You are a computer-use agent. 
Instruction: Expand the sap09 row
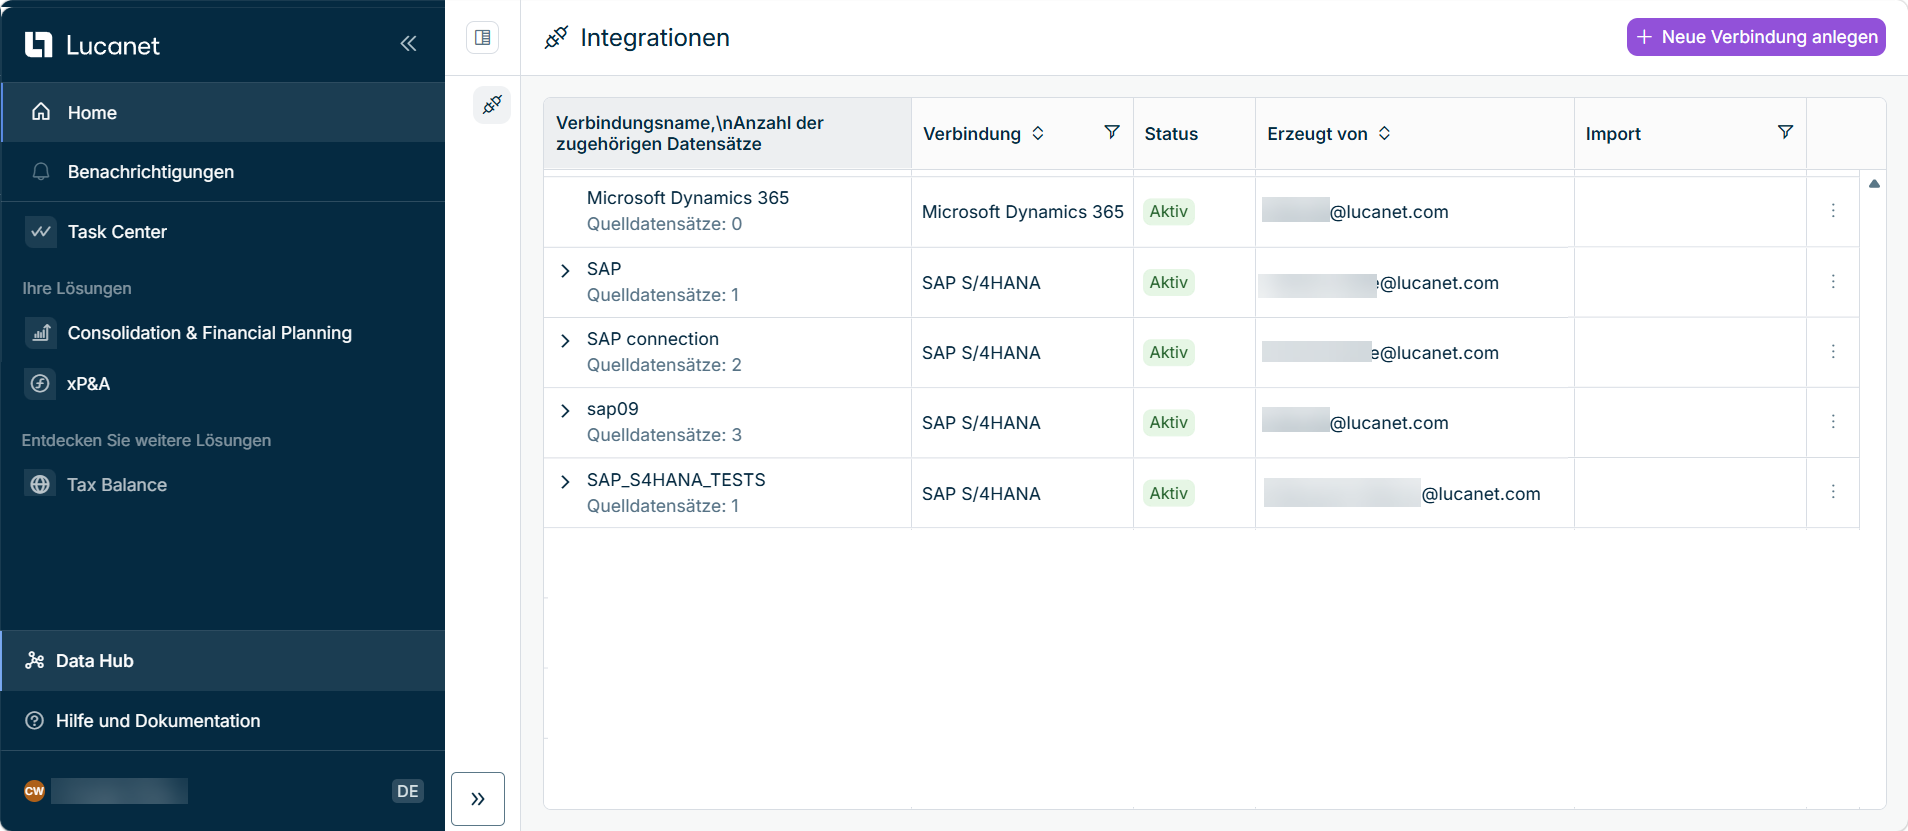click(565, 411)
